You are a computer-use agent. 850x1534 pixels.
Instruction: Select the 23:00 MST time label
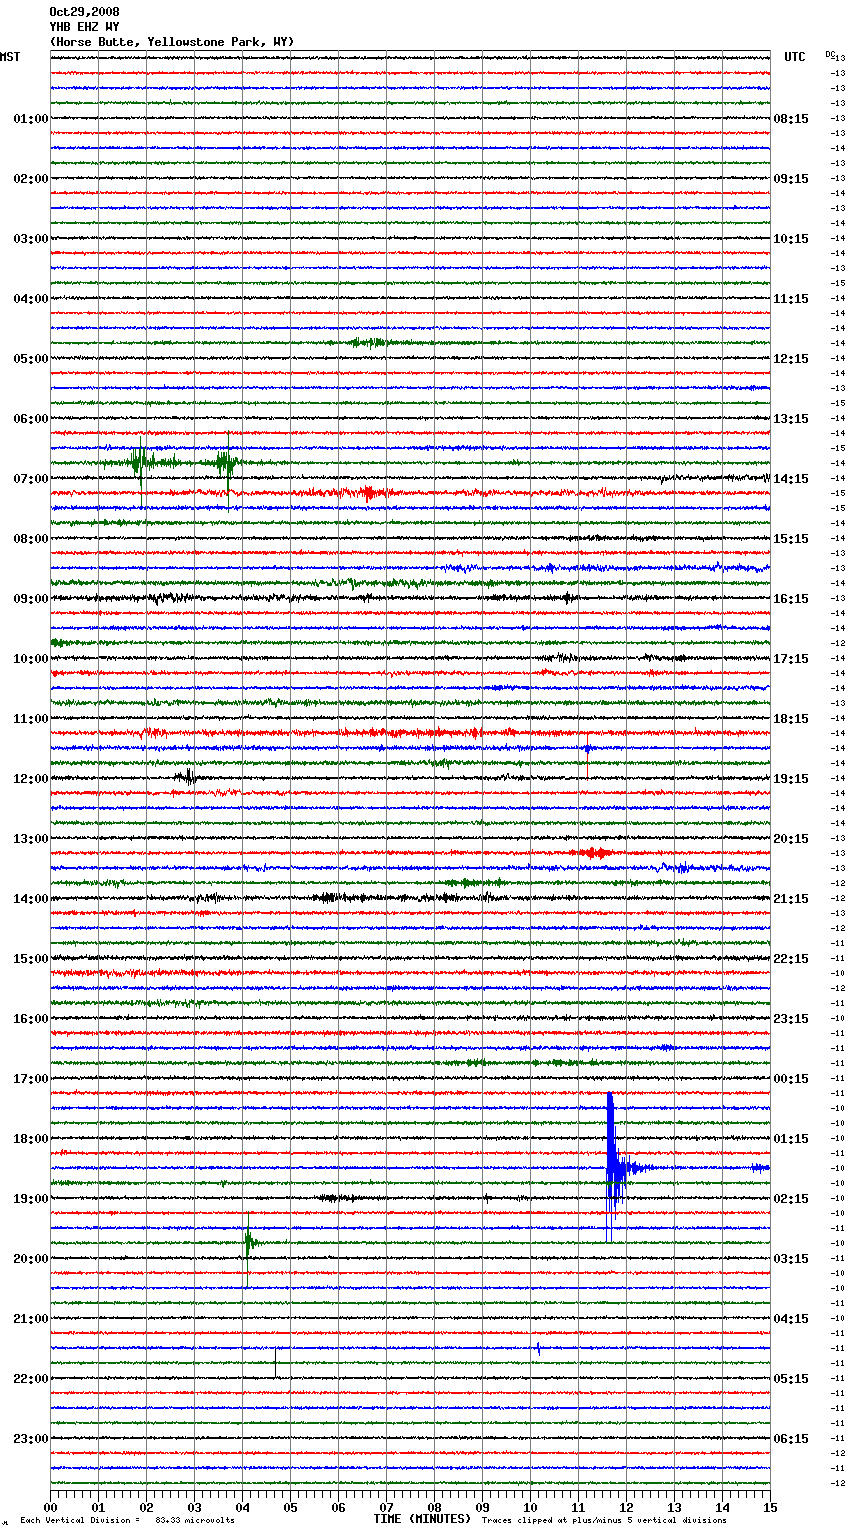[31, 1439]
